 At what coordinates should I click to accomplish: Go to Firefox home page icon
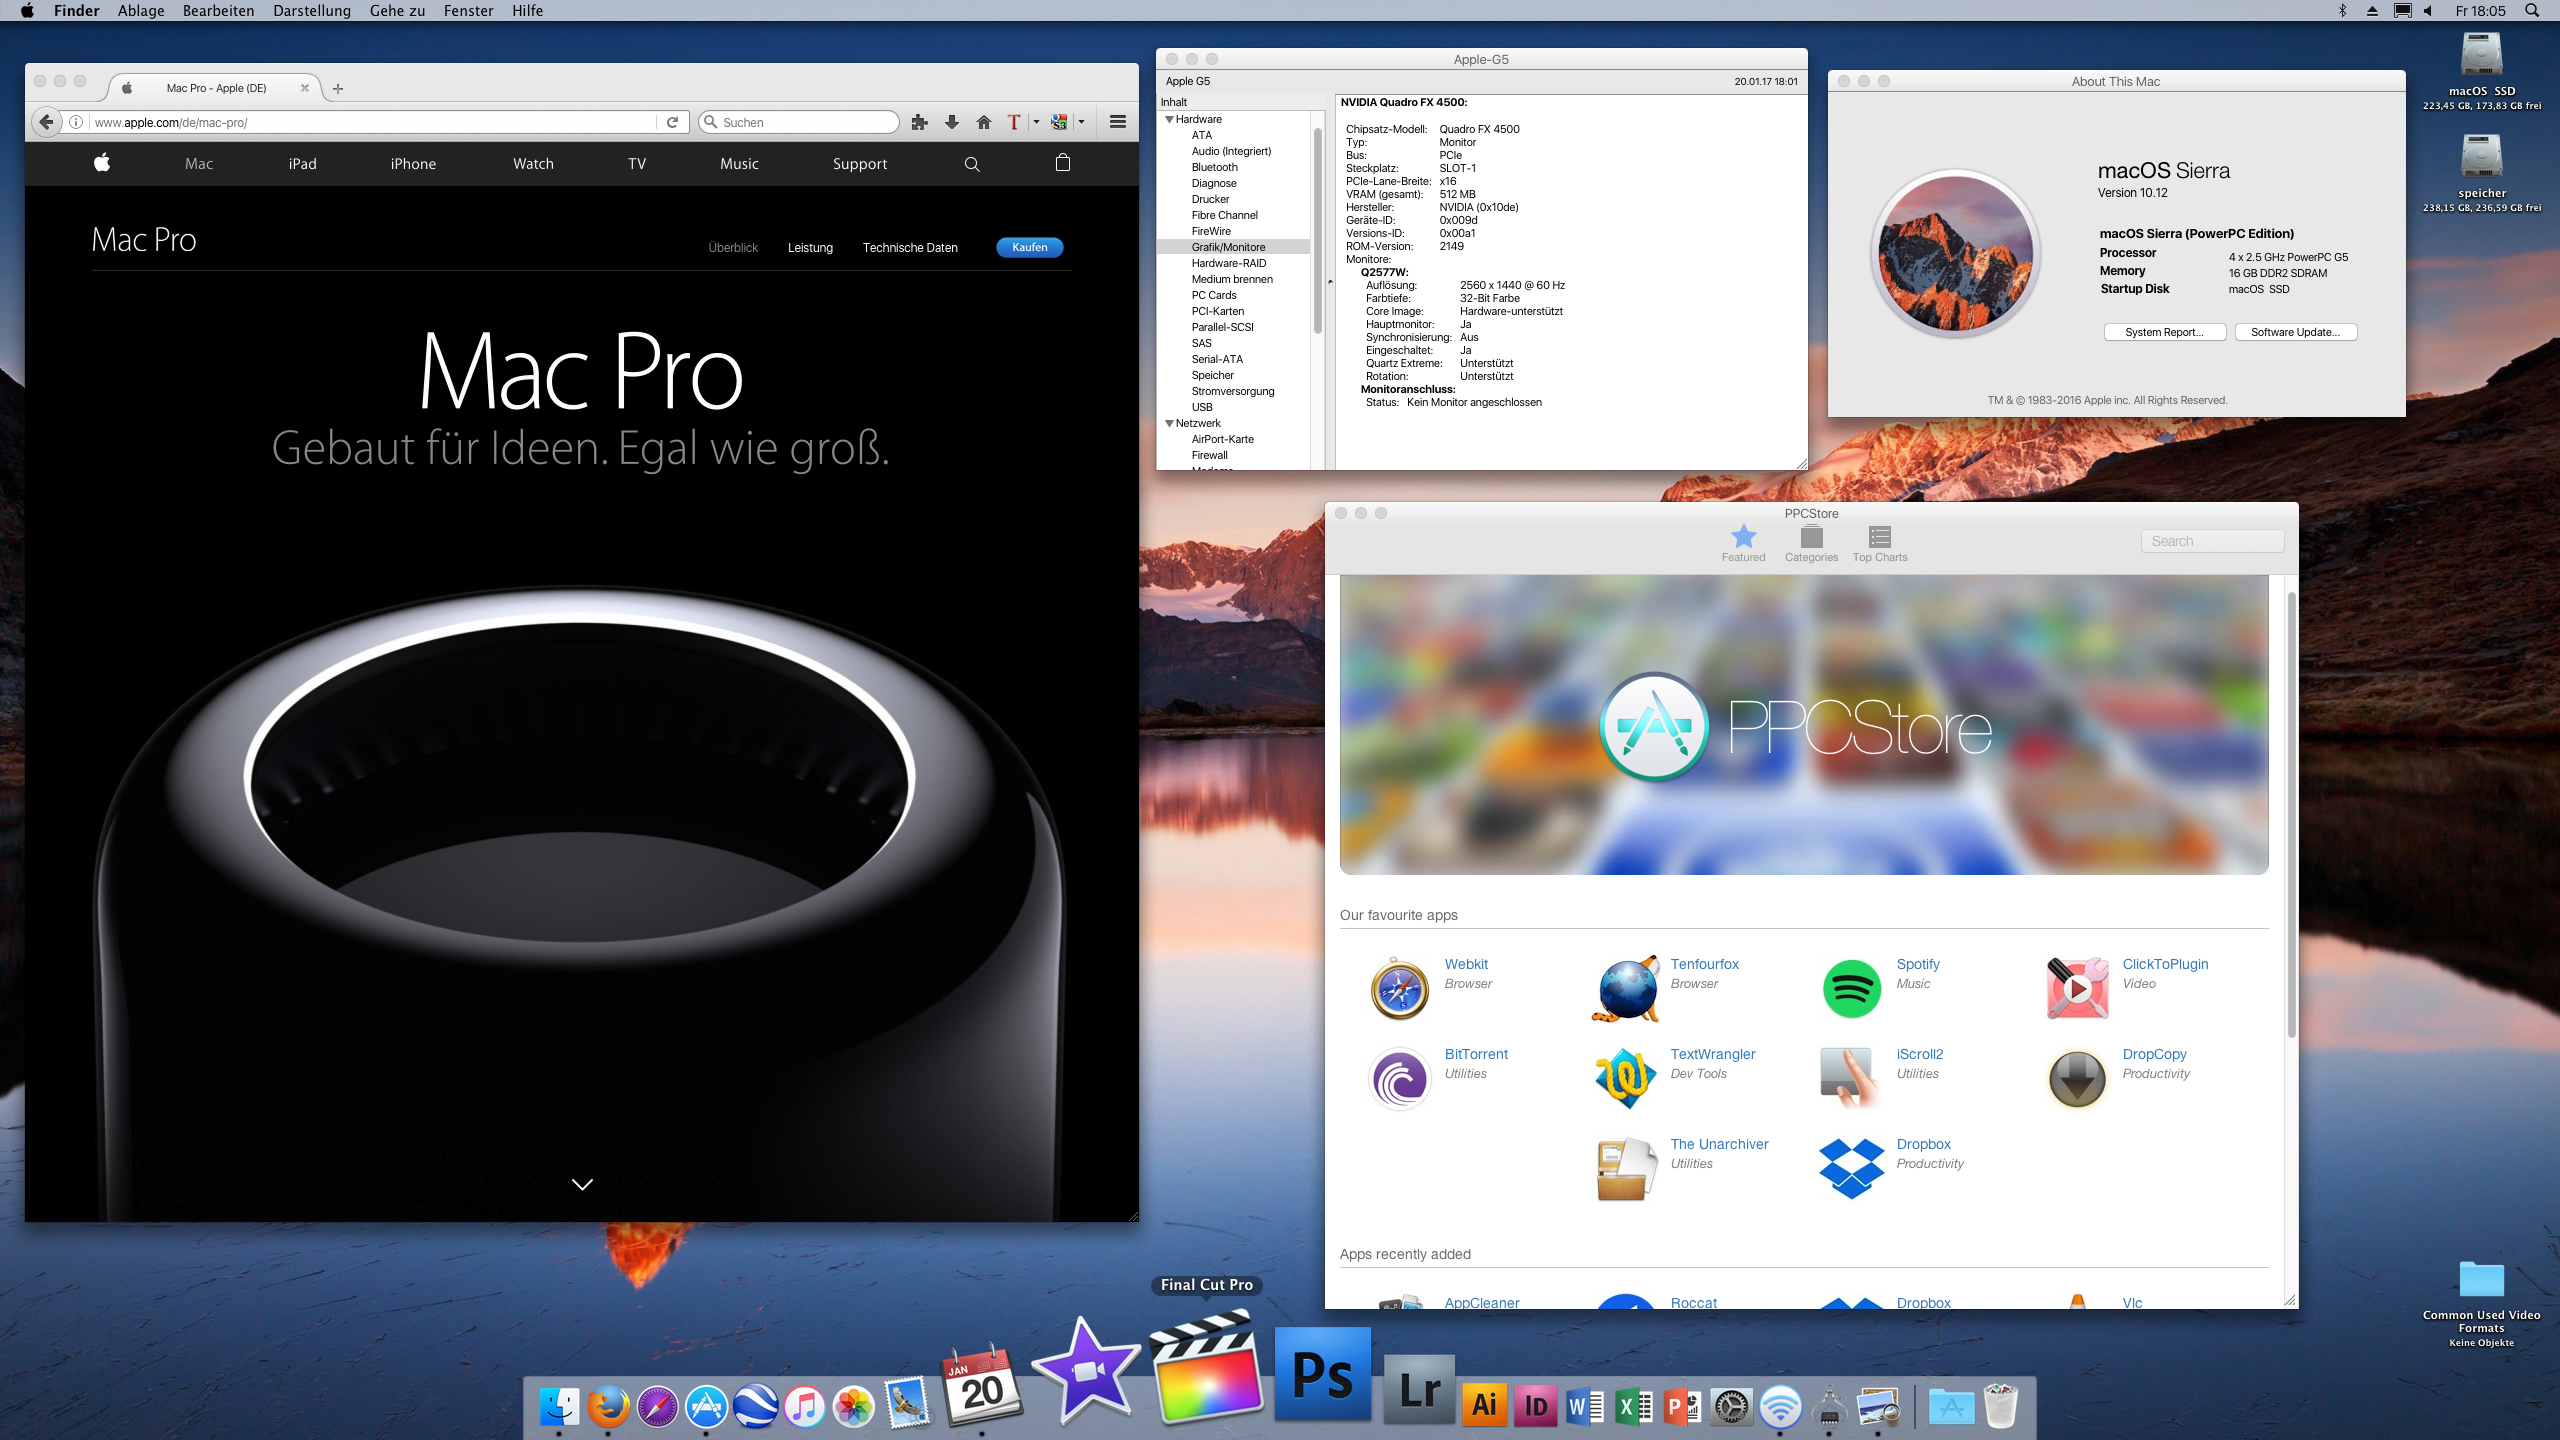coord(984,122)
